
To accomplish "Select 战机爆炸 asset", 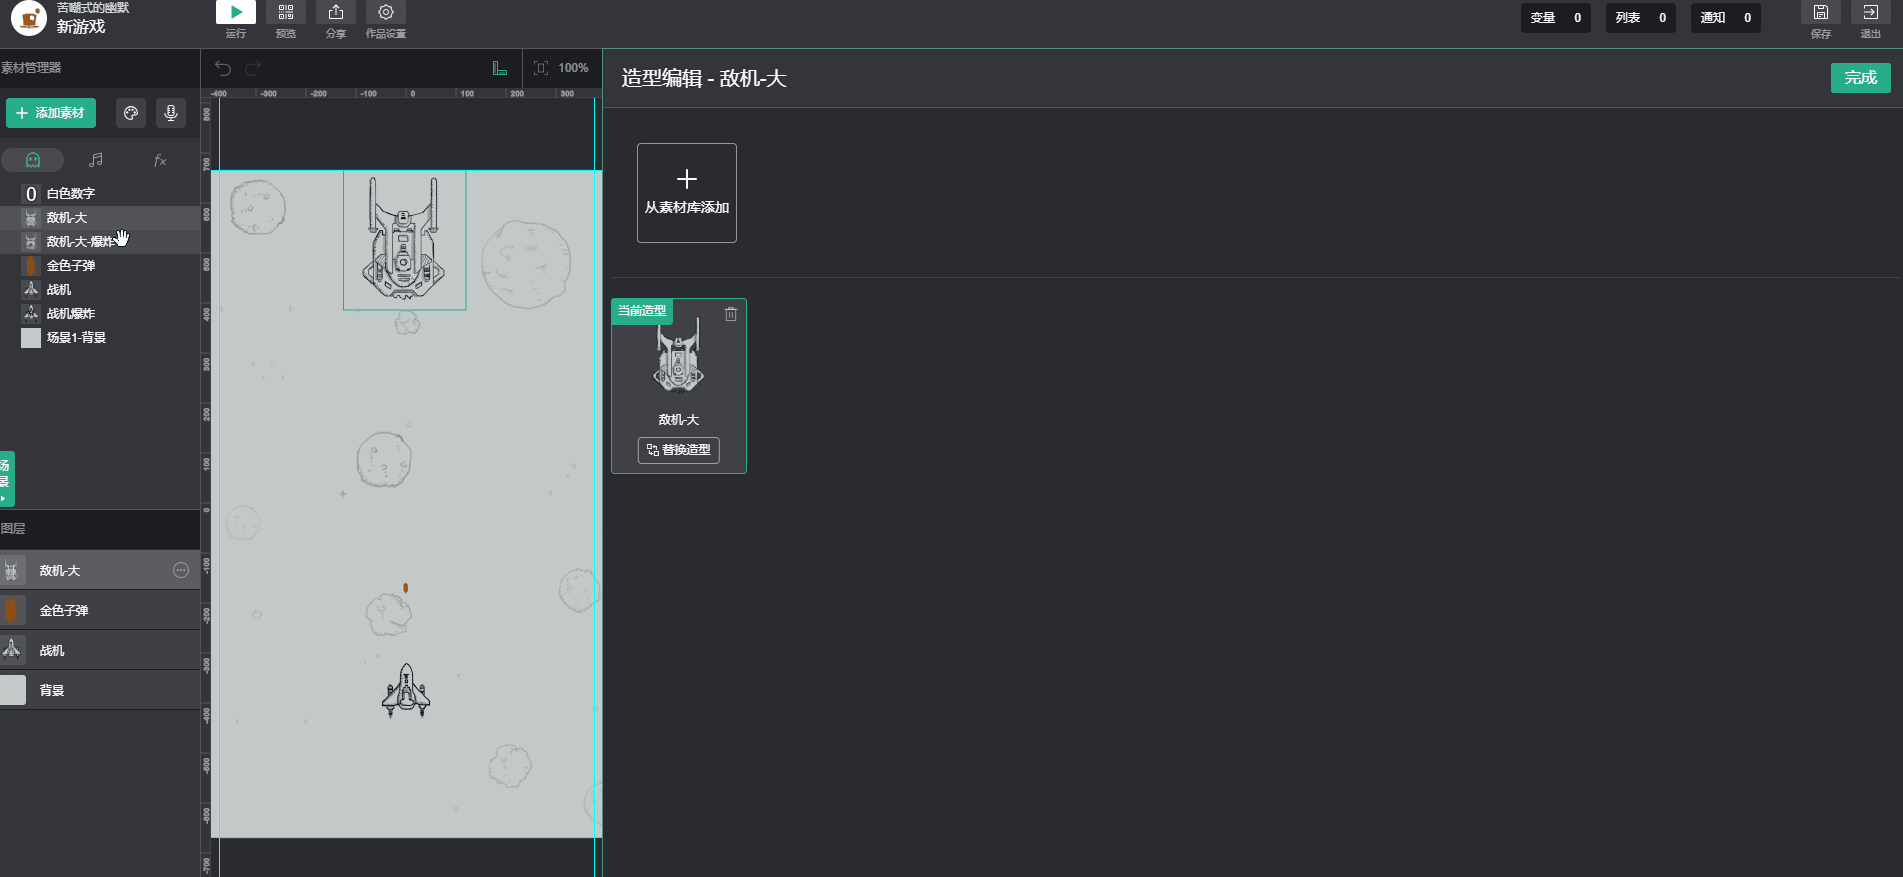I will pos(100,314).
